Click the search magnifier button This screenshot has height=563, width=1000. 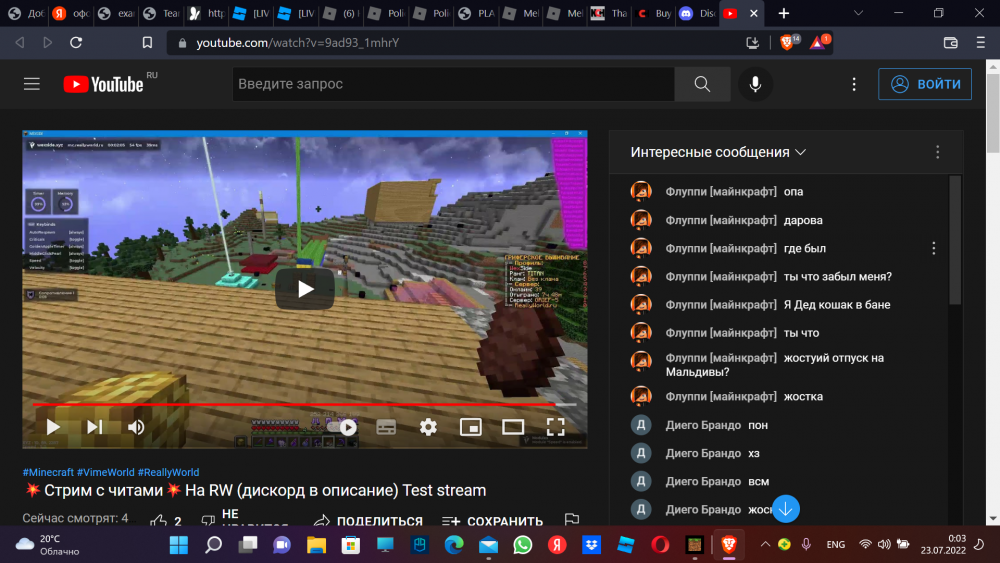[x=702, y=84]
